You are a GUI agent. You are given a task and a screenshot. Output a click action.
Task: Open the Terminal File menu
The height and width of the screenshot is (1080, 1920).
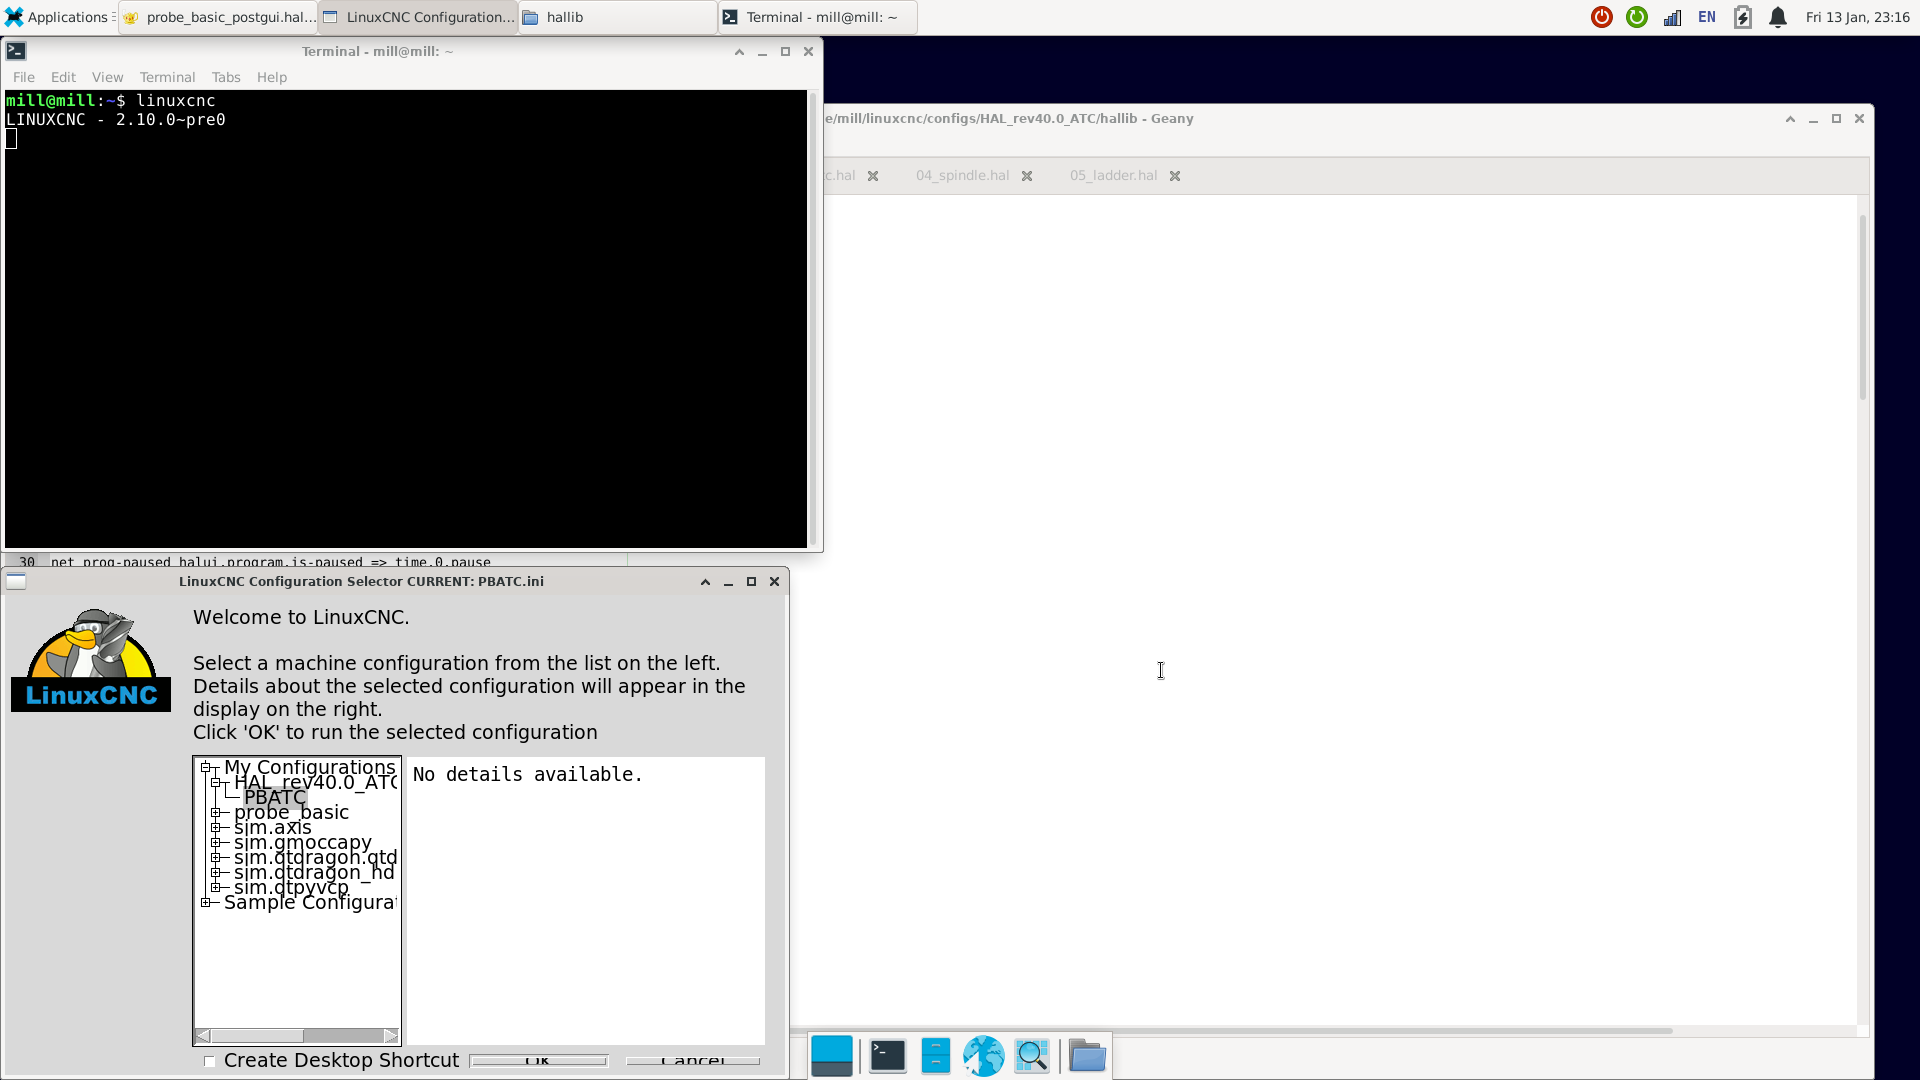24,77
